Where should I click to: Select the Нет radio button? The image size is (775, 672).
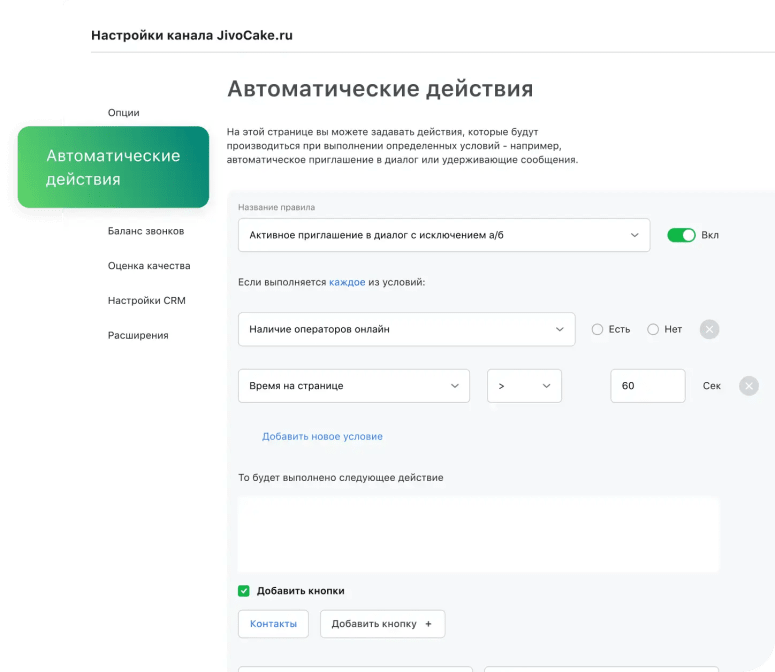click(653, 329)
